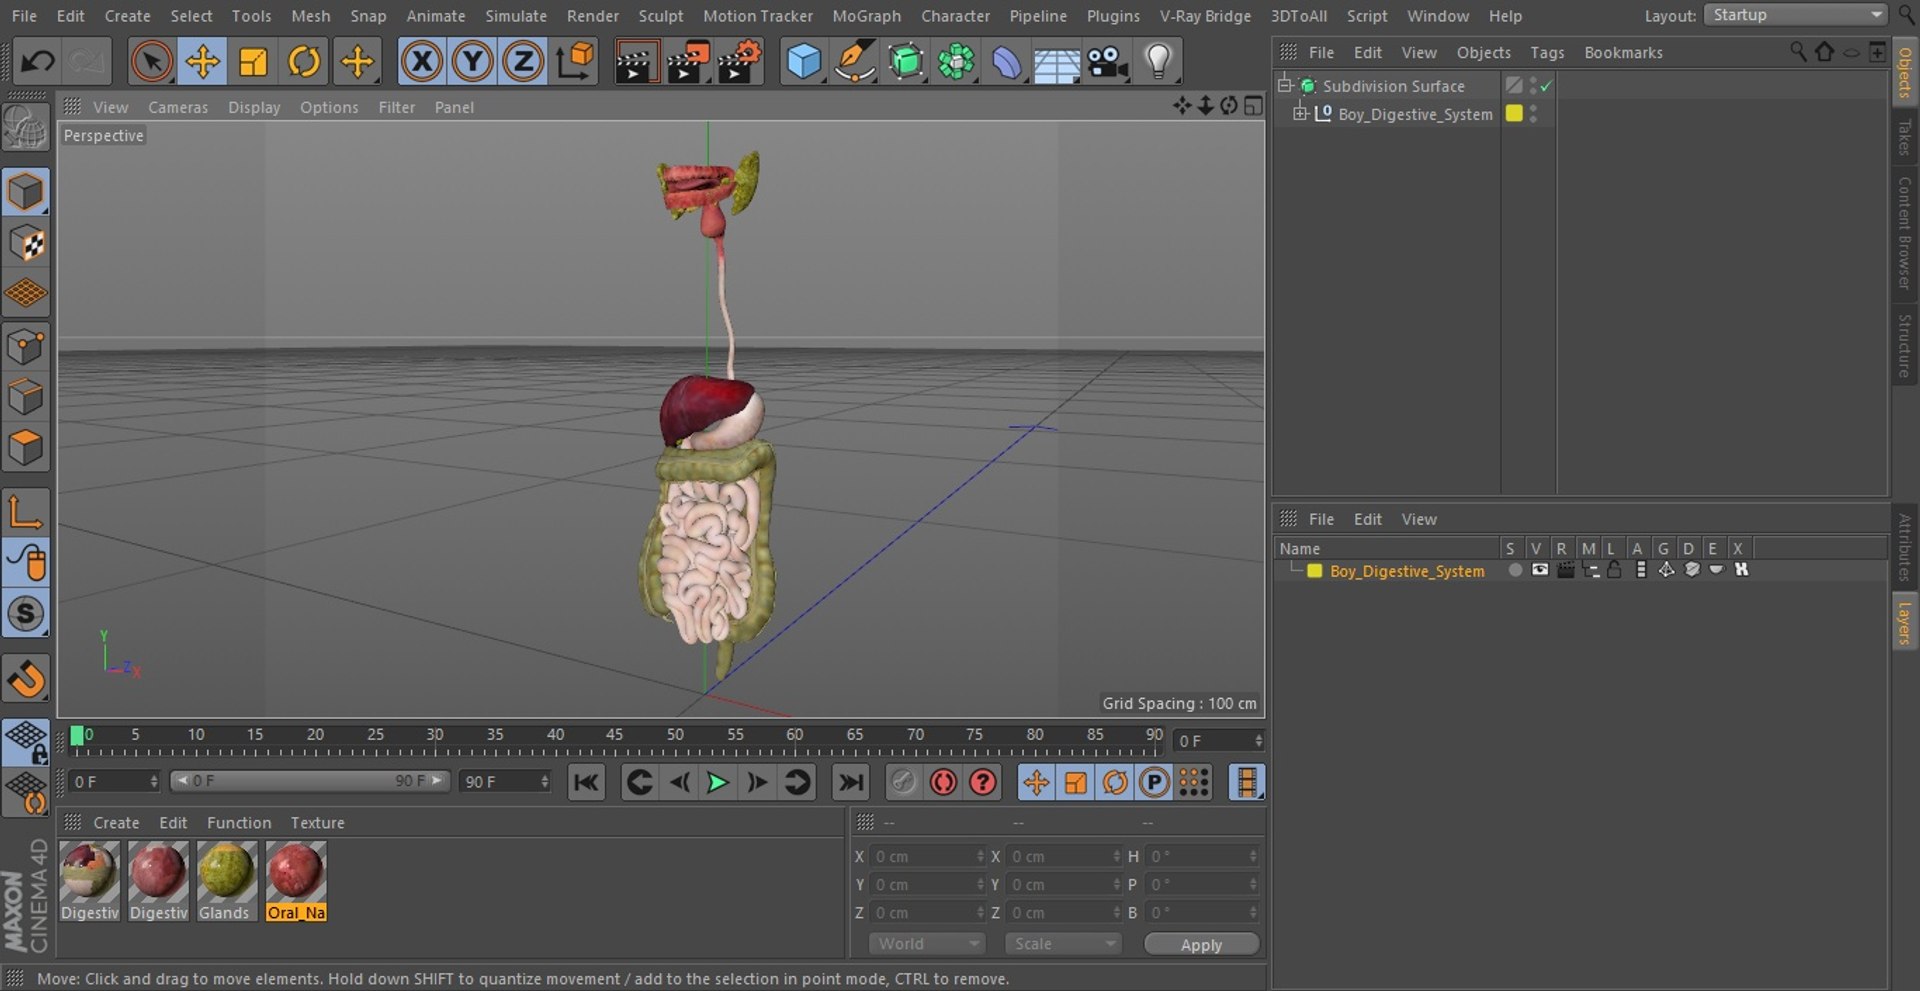The image size is (1920, 991).
Task: Open the viewport Cameras menu
Action: click(178, 107)
